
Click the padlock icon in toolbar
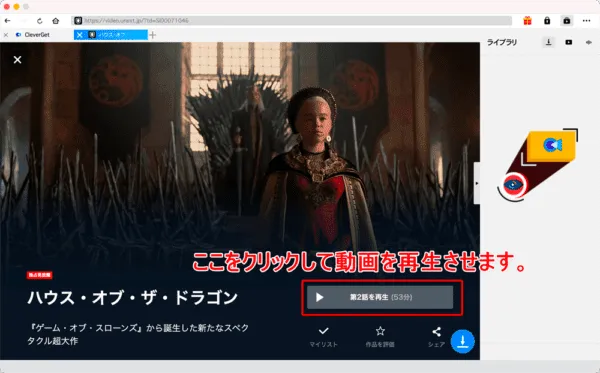[547, 21]
